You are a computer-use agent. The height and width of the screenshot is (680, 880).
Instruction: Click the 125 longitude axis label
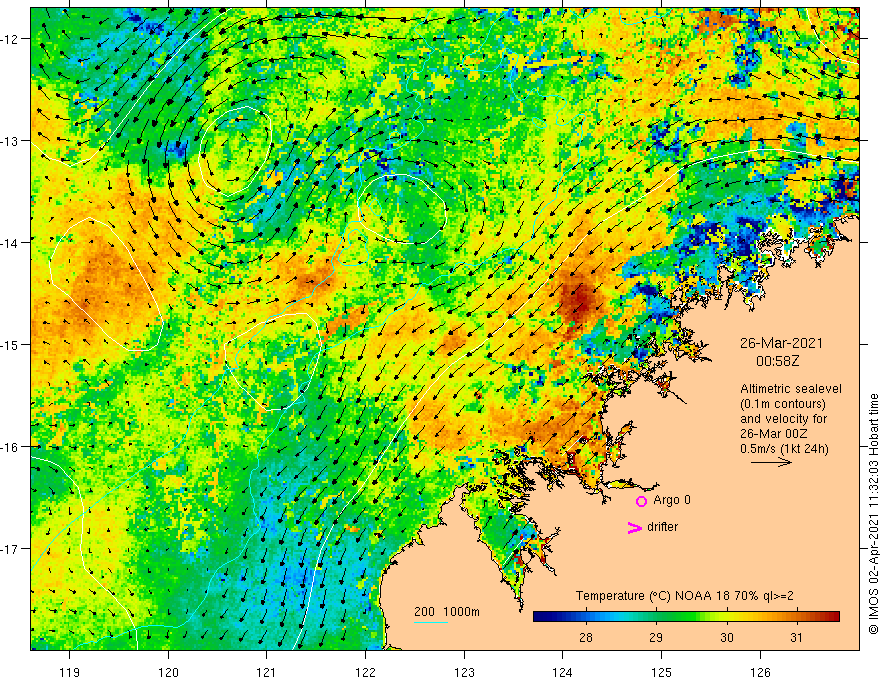[x=661, y=672]
